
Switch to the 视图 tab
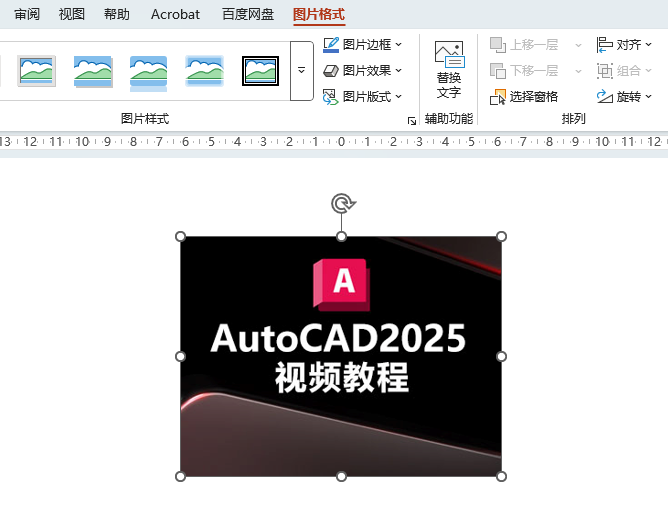pyautogui.click(x=72, y=14)
